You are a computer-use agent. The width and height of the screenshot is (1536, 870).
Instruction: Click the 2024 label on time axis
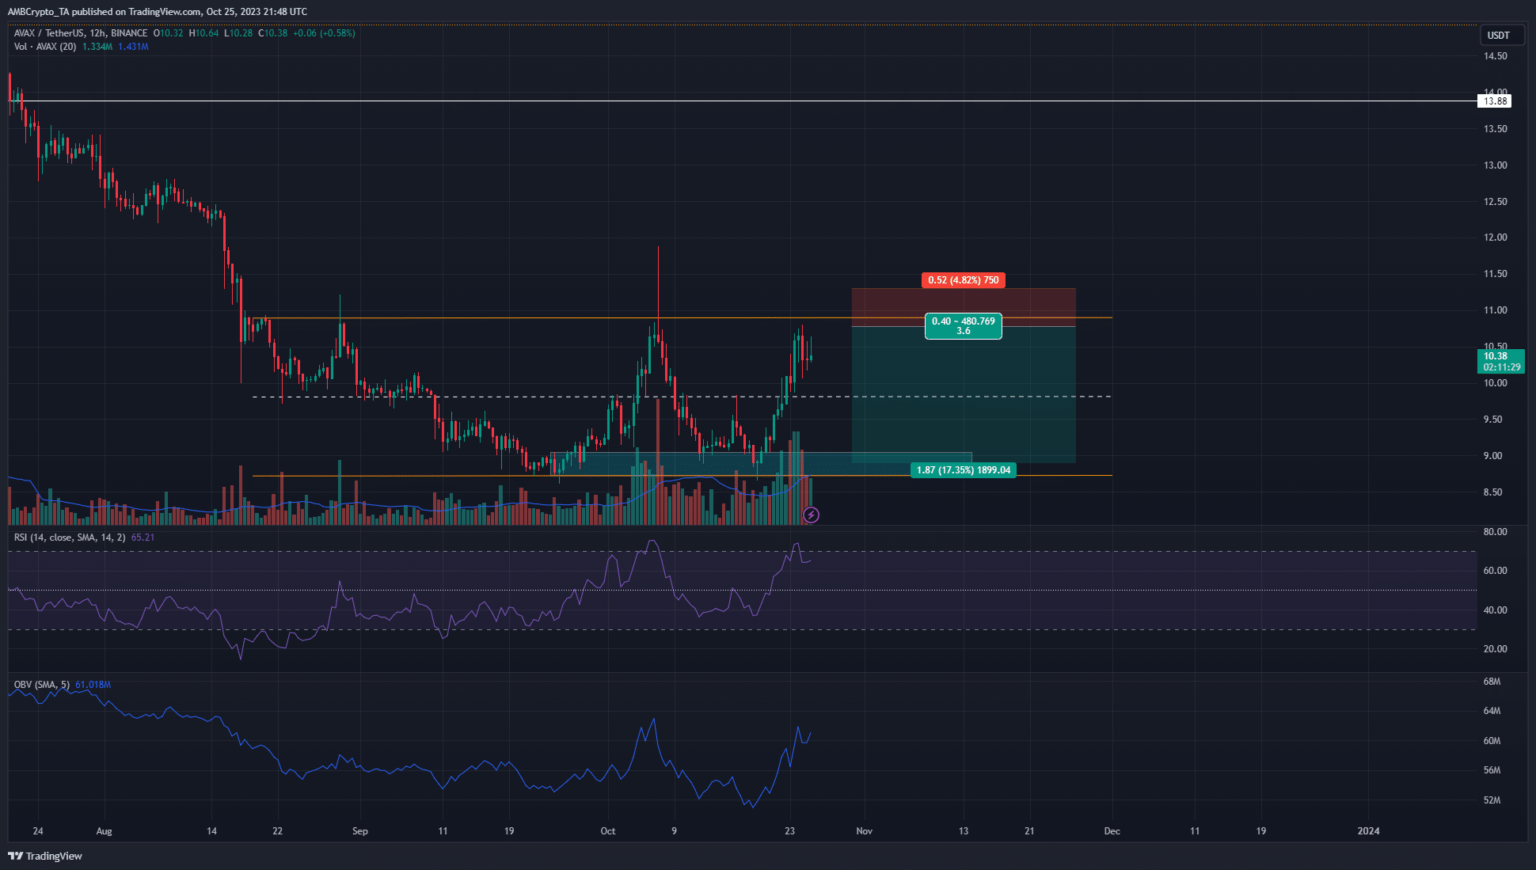pos(1368,831)
